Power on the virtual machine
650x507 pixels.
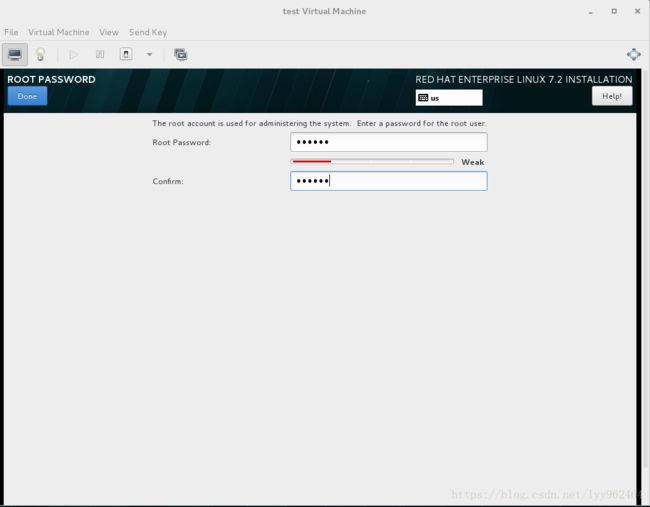tap(74, 54)
